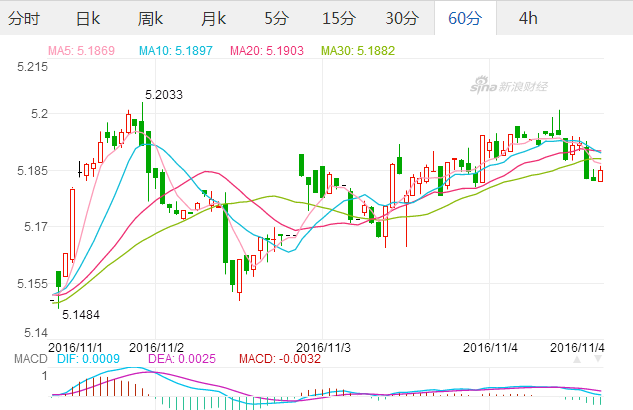Choose the 15分 interval tab
This screenshot has height=410, width=633.
338,18
